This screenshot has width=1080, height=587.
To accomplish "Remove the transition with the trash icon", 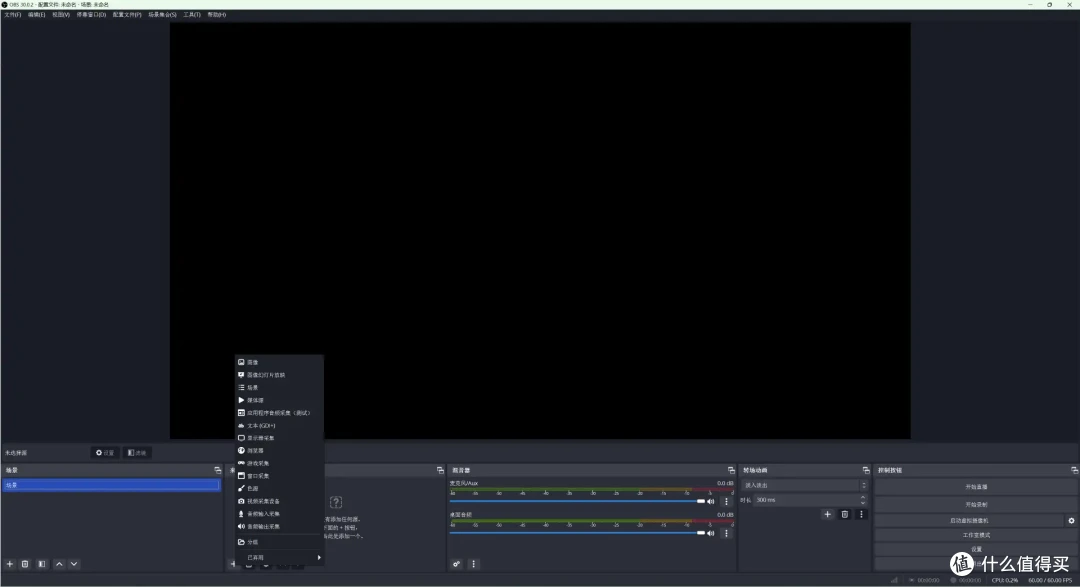I will click(844, 515).
